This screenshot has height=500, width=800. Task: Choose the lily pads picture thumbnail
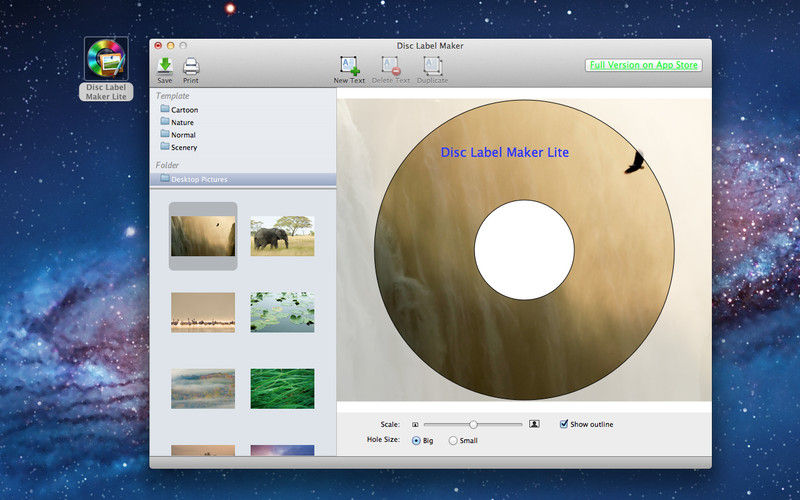[x=282, y=312]
